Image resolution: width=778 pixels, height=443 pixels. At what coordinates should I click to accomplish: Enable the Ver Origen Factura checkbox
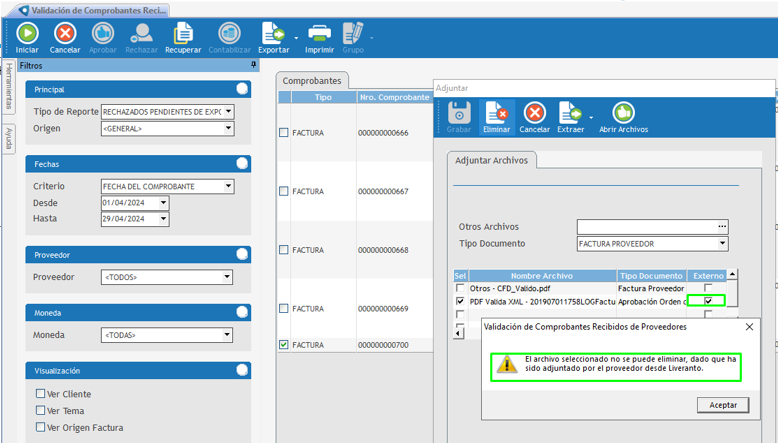(x=41, y=427)
